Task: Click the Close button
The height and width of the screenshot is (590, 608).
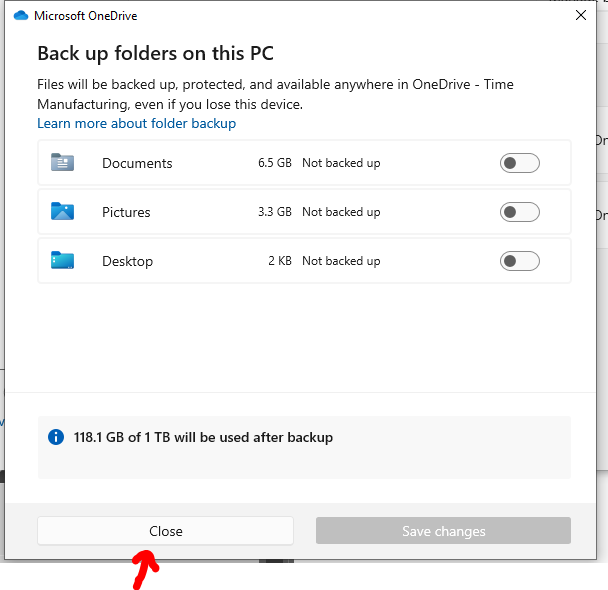Action: (x=166, y=531)
